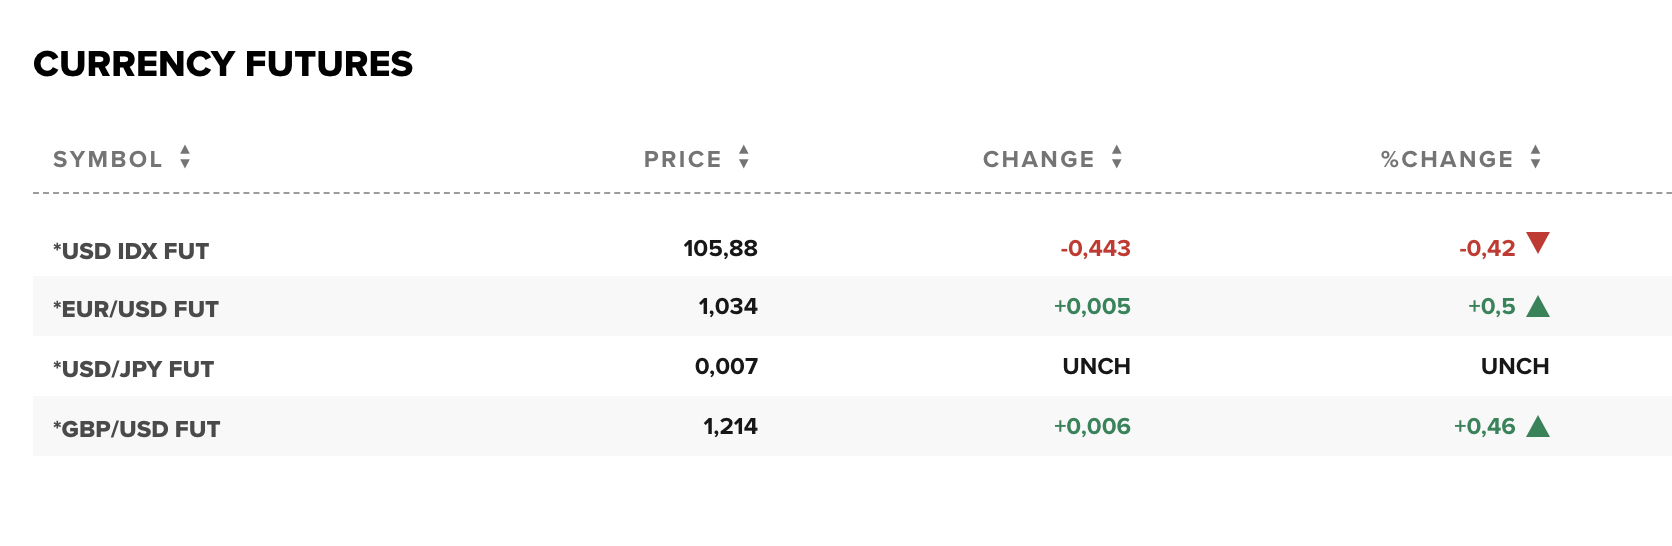Click the sort arrows beside %CHANGE header
Image resolution: width=1672 pixels, height=546 pixels.
[x=1536, y=157]
